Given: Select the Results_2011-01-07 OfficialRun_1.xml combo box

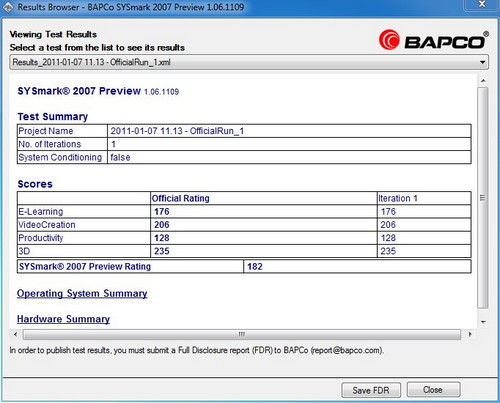Looking at the screenshot, I should 249,62.
